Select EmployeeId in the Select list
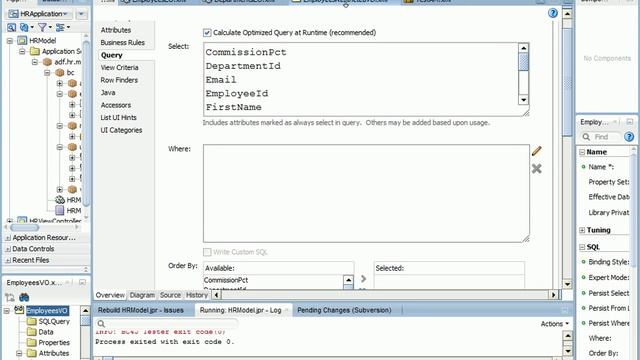This screenshot has width=640, height=360. point(237,93)
